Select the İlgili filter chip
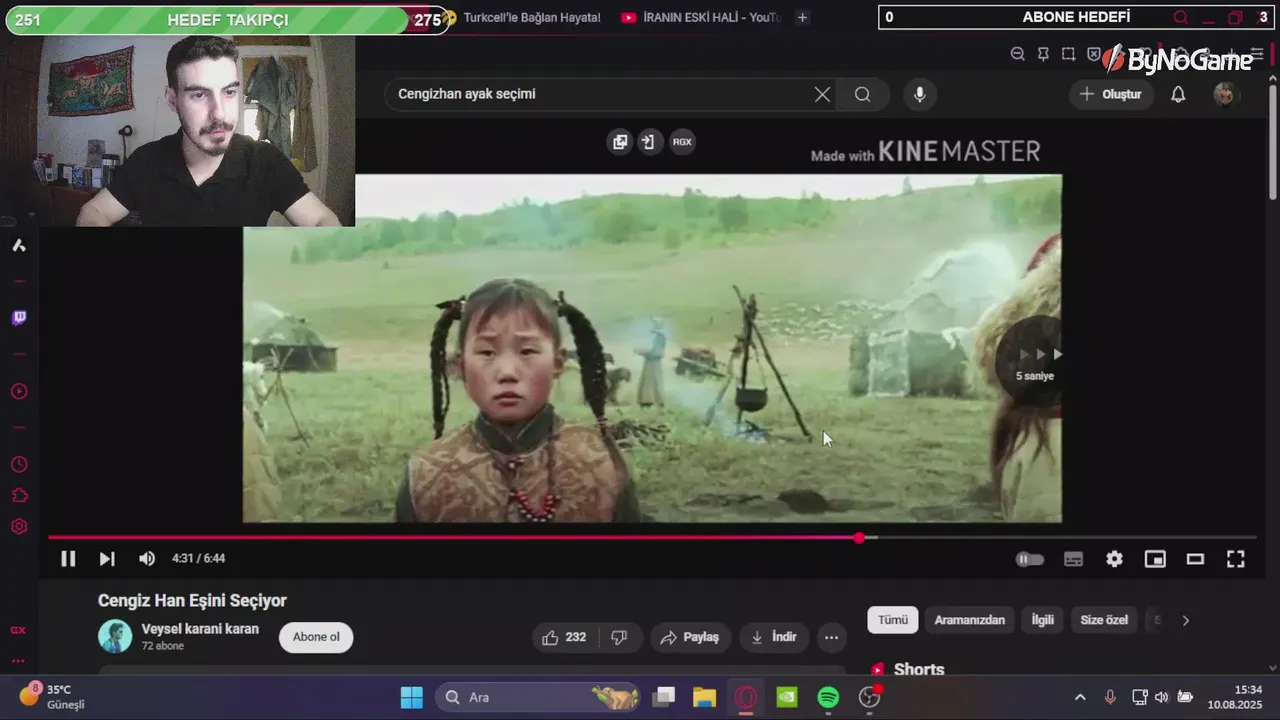 pos(1043,620)
